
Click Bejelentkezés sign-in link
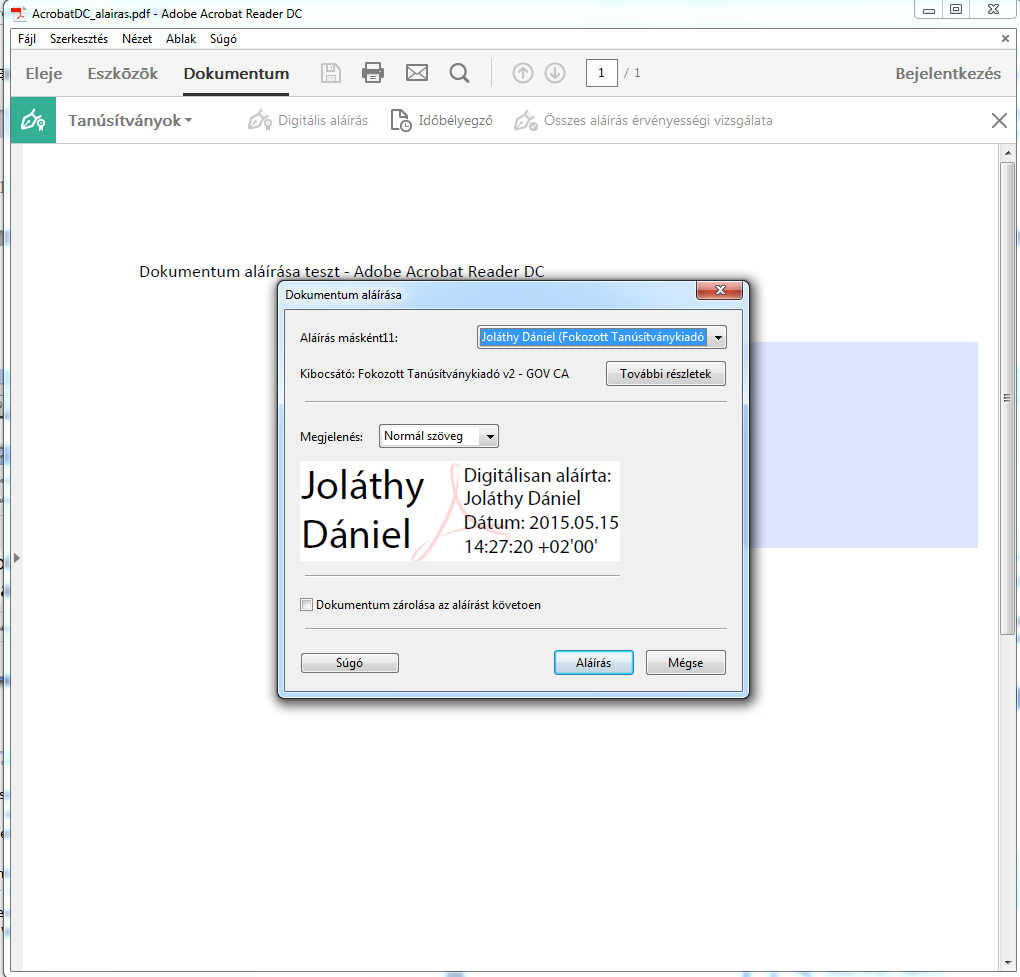(948, 74)
